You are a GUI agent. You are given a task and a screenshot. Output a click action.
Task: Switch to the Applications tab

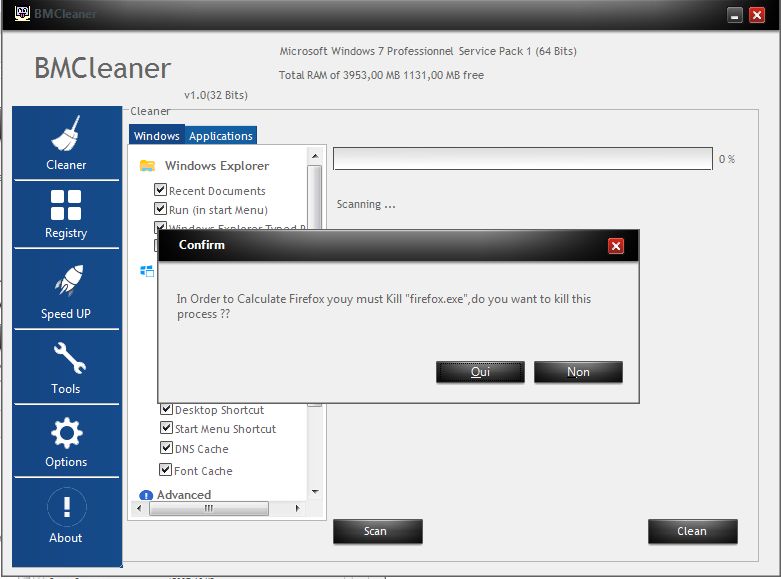point(221,135)
